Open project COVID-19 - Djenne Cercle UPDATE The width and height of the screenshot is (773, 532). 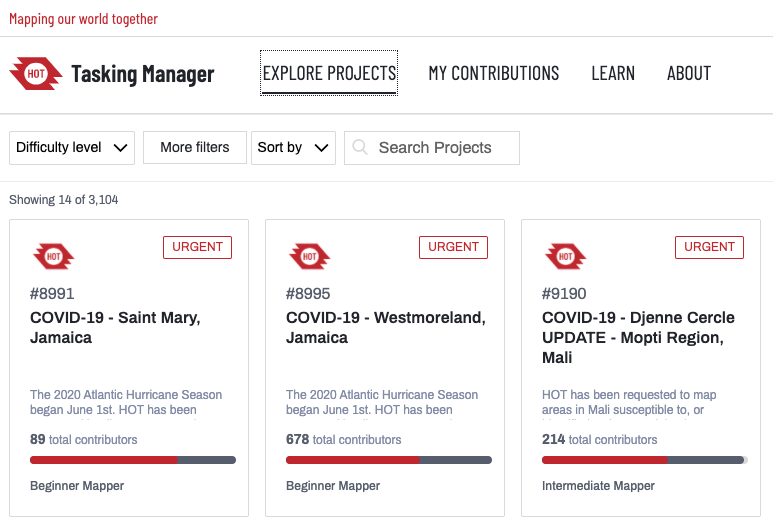(x=638, y=337)
